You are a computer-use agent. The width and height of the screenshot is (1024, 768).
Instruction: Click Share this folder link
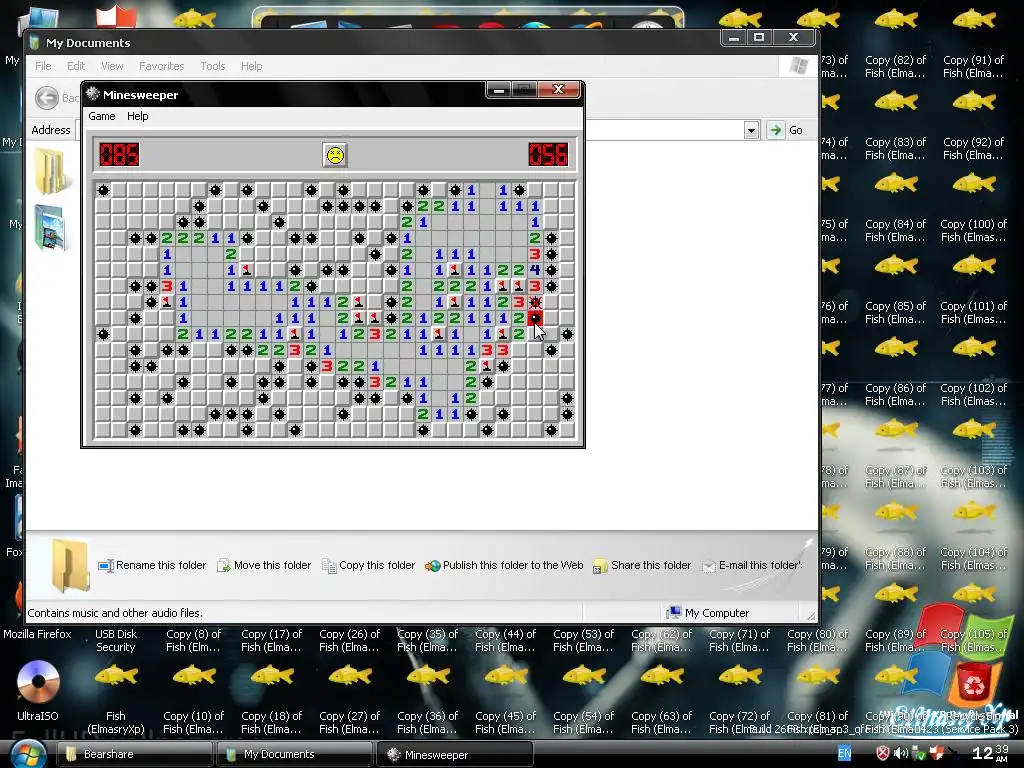click(642, 566)
